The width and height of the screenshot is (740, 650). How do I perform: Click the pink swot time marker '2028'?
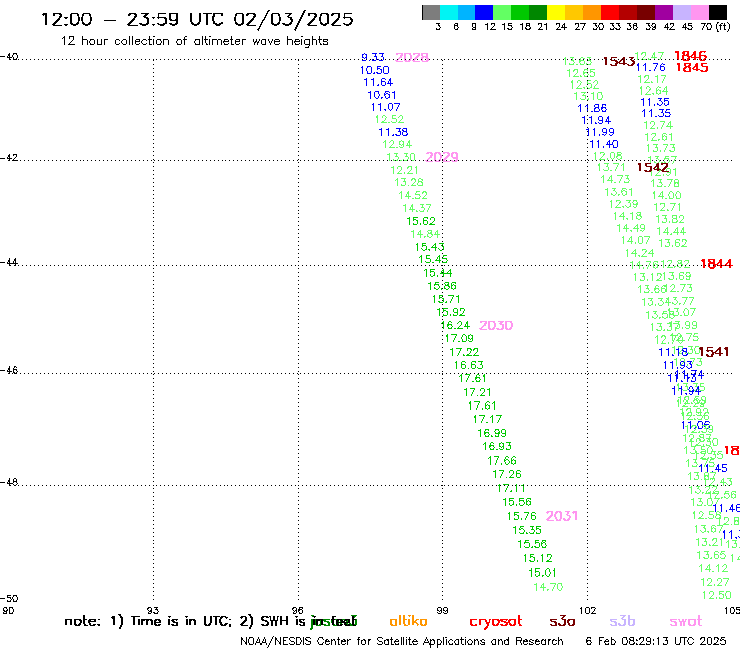coord(412,58)
